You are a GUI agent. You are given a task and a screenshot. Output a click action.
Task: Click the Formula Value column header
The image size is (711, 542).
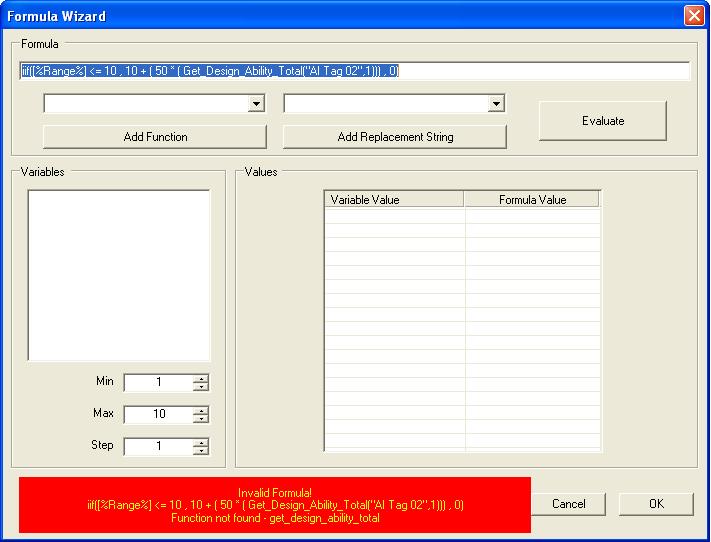[532, 200]
